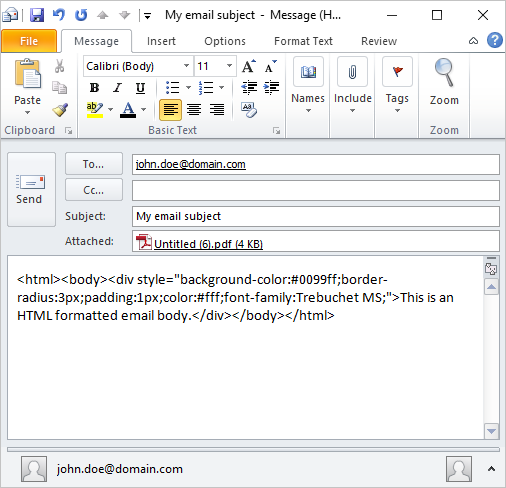Toggle Bold formatting
This screenshot has height=488, width=506.
(x=94, y=88)
